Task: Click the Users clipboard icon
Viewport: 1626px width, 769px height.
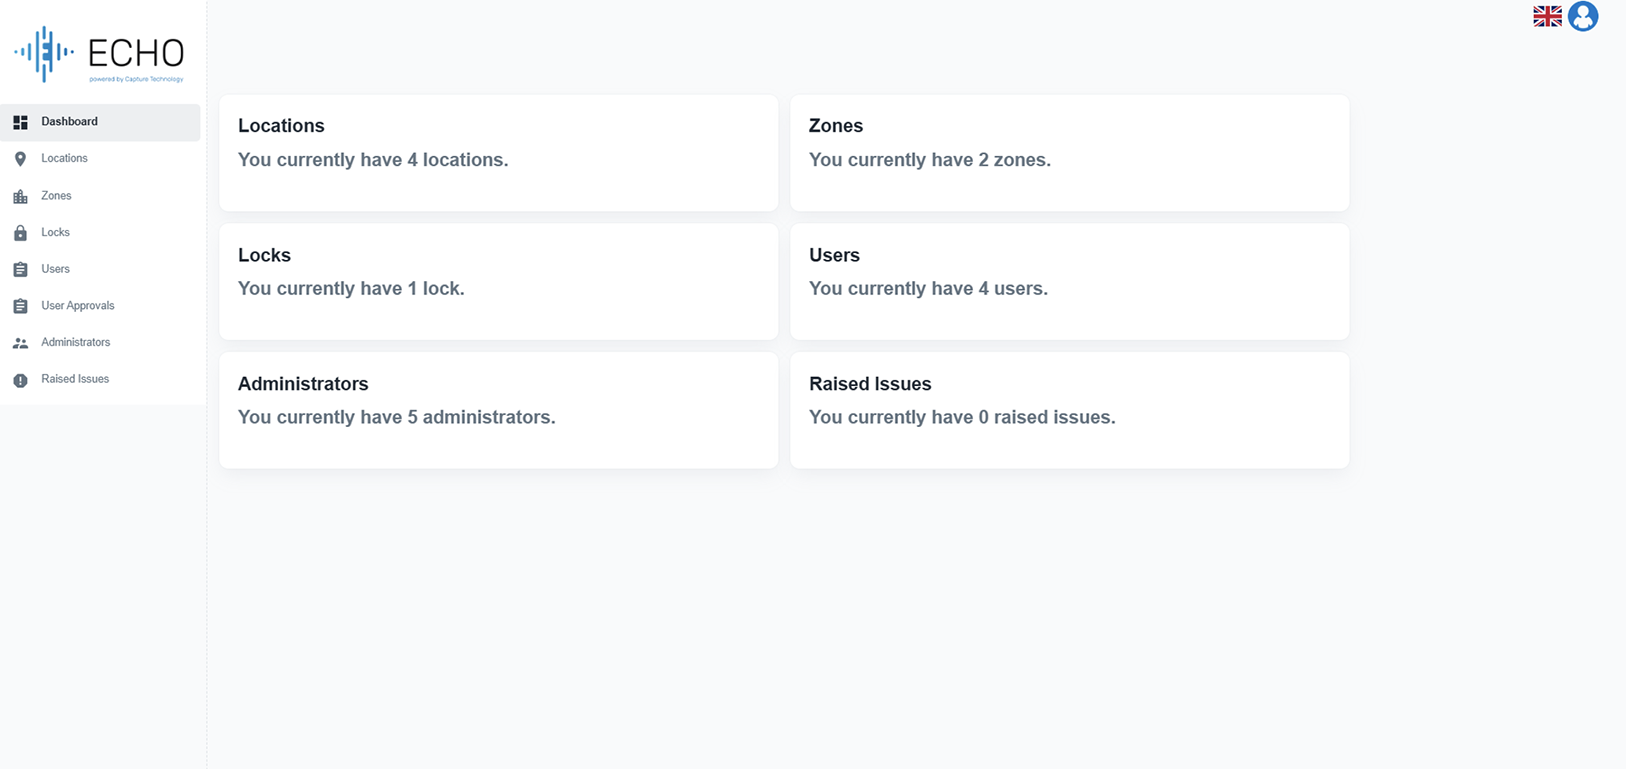Action: [20, 269]
